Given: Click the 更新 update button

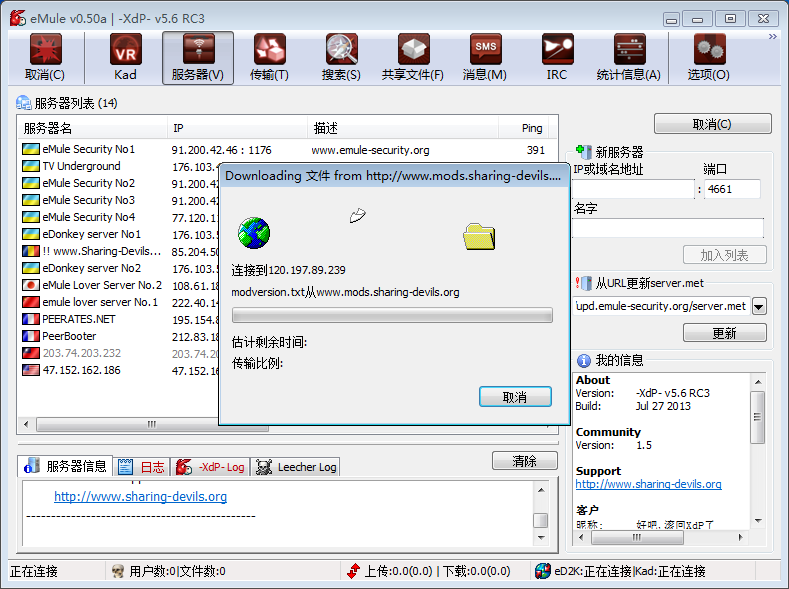Looking at the screenshot, I should 725,333.
